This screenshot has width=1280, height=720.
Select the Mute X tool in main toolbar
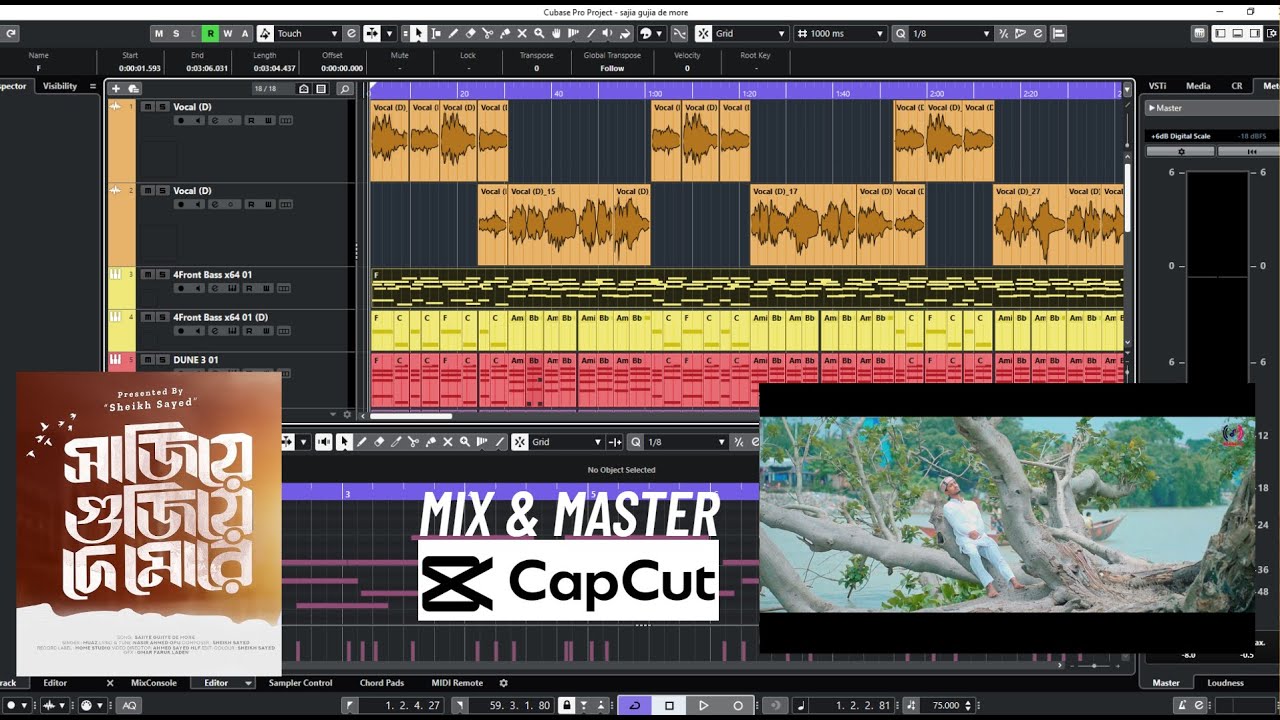(x=521, y=33)
